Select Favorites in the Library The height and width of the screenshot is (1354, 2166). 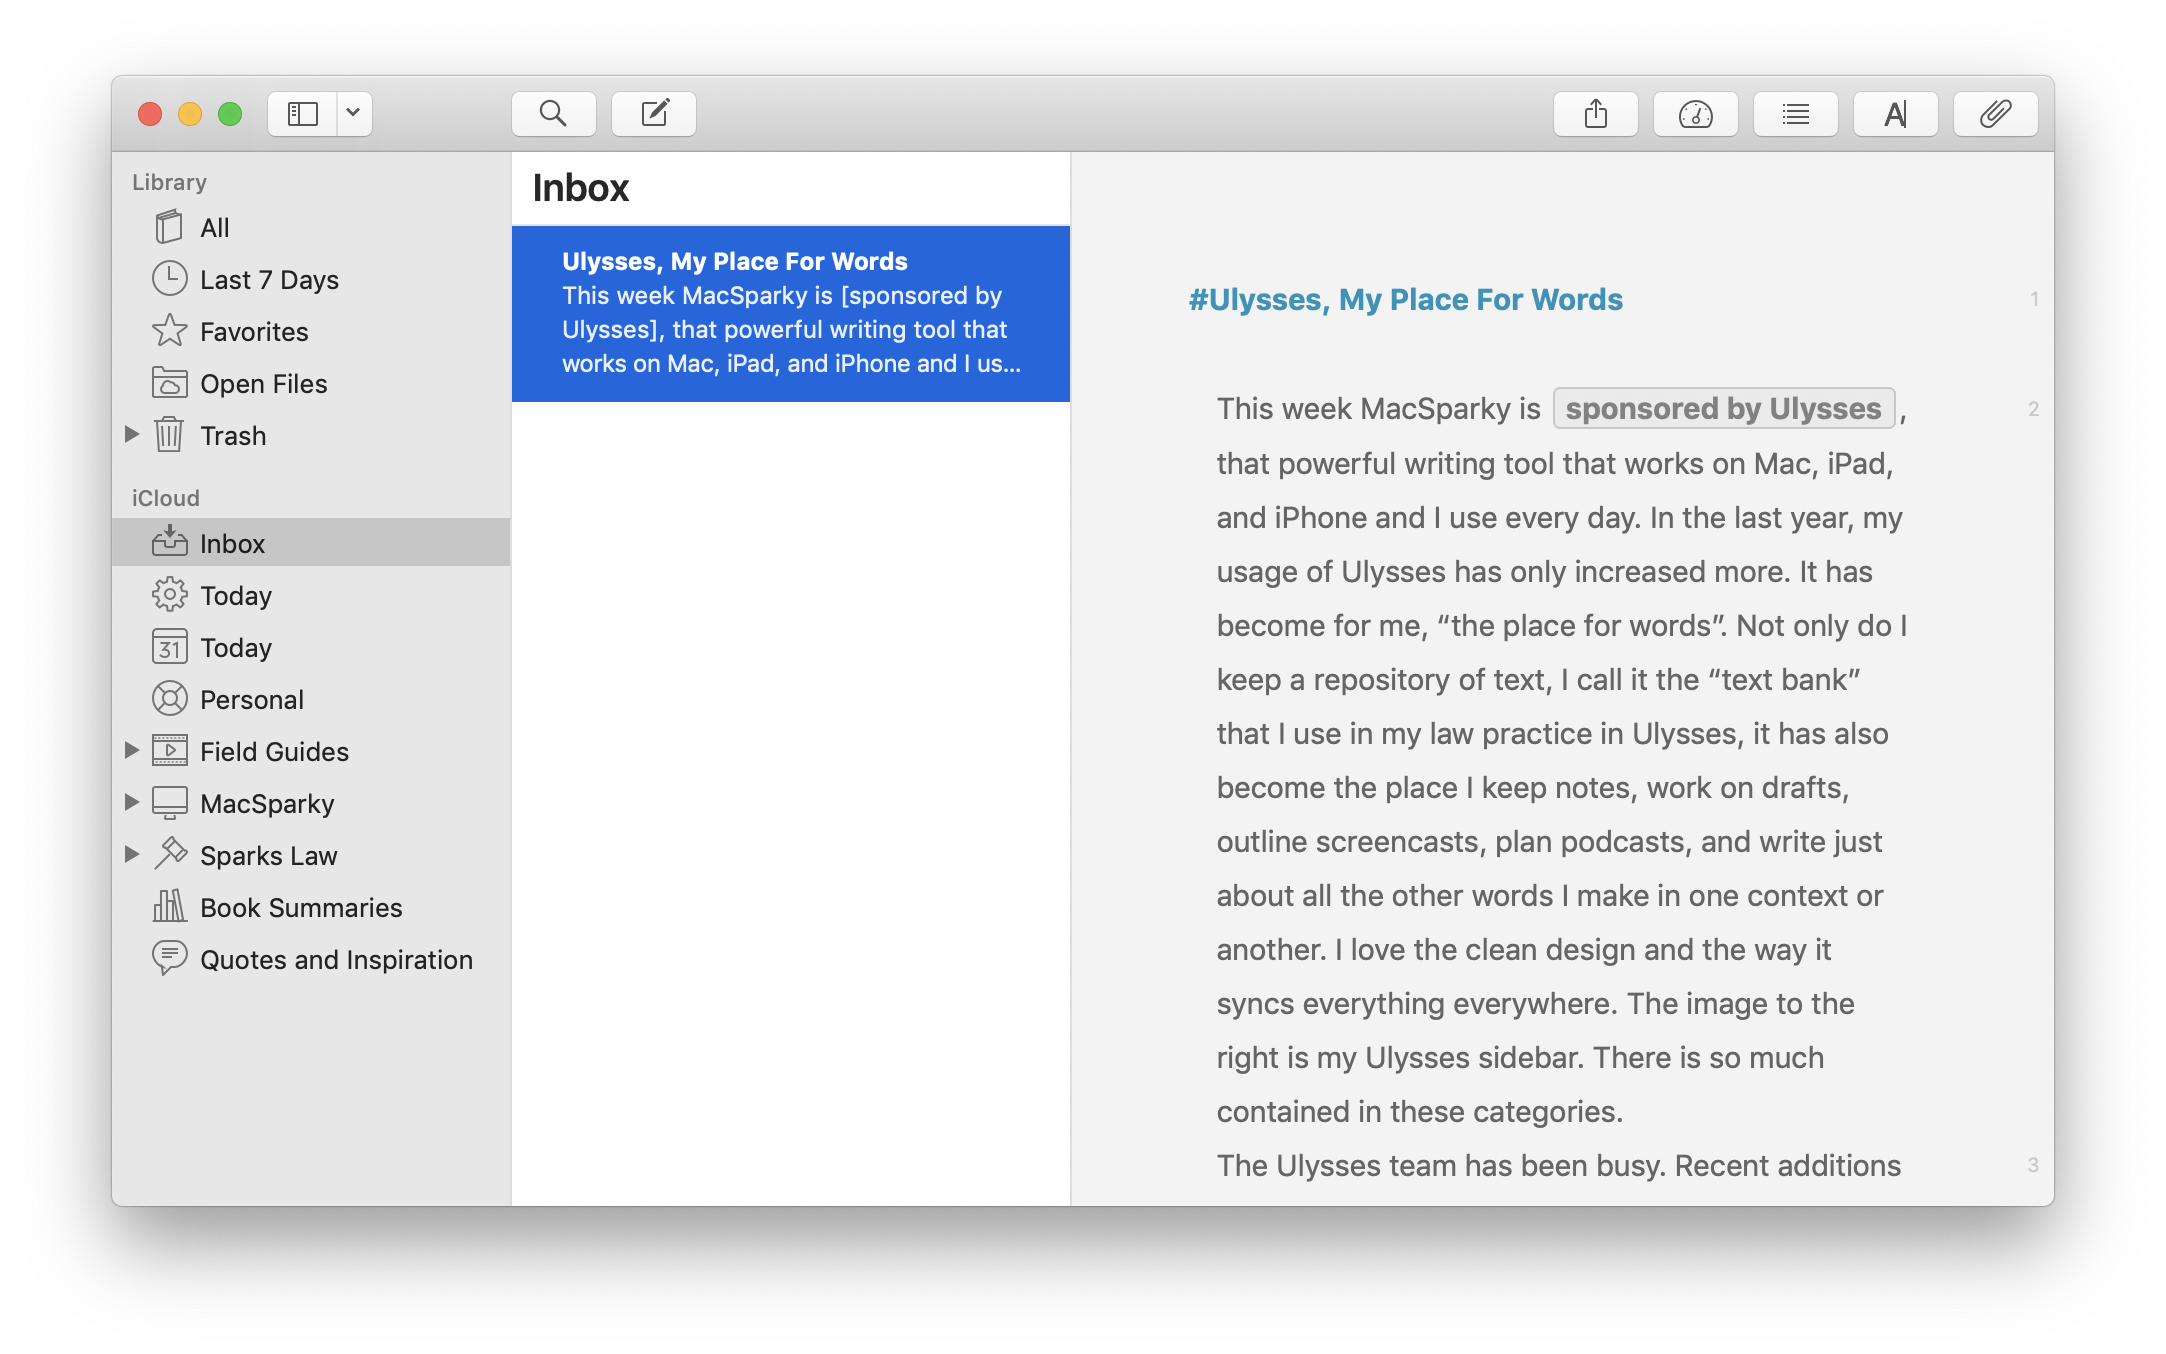point(253,332)
